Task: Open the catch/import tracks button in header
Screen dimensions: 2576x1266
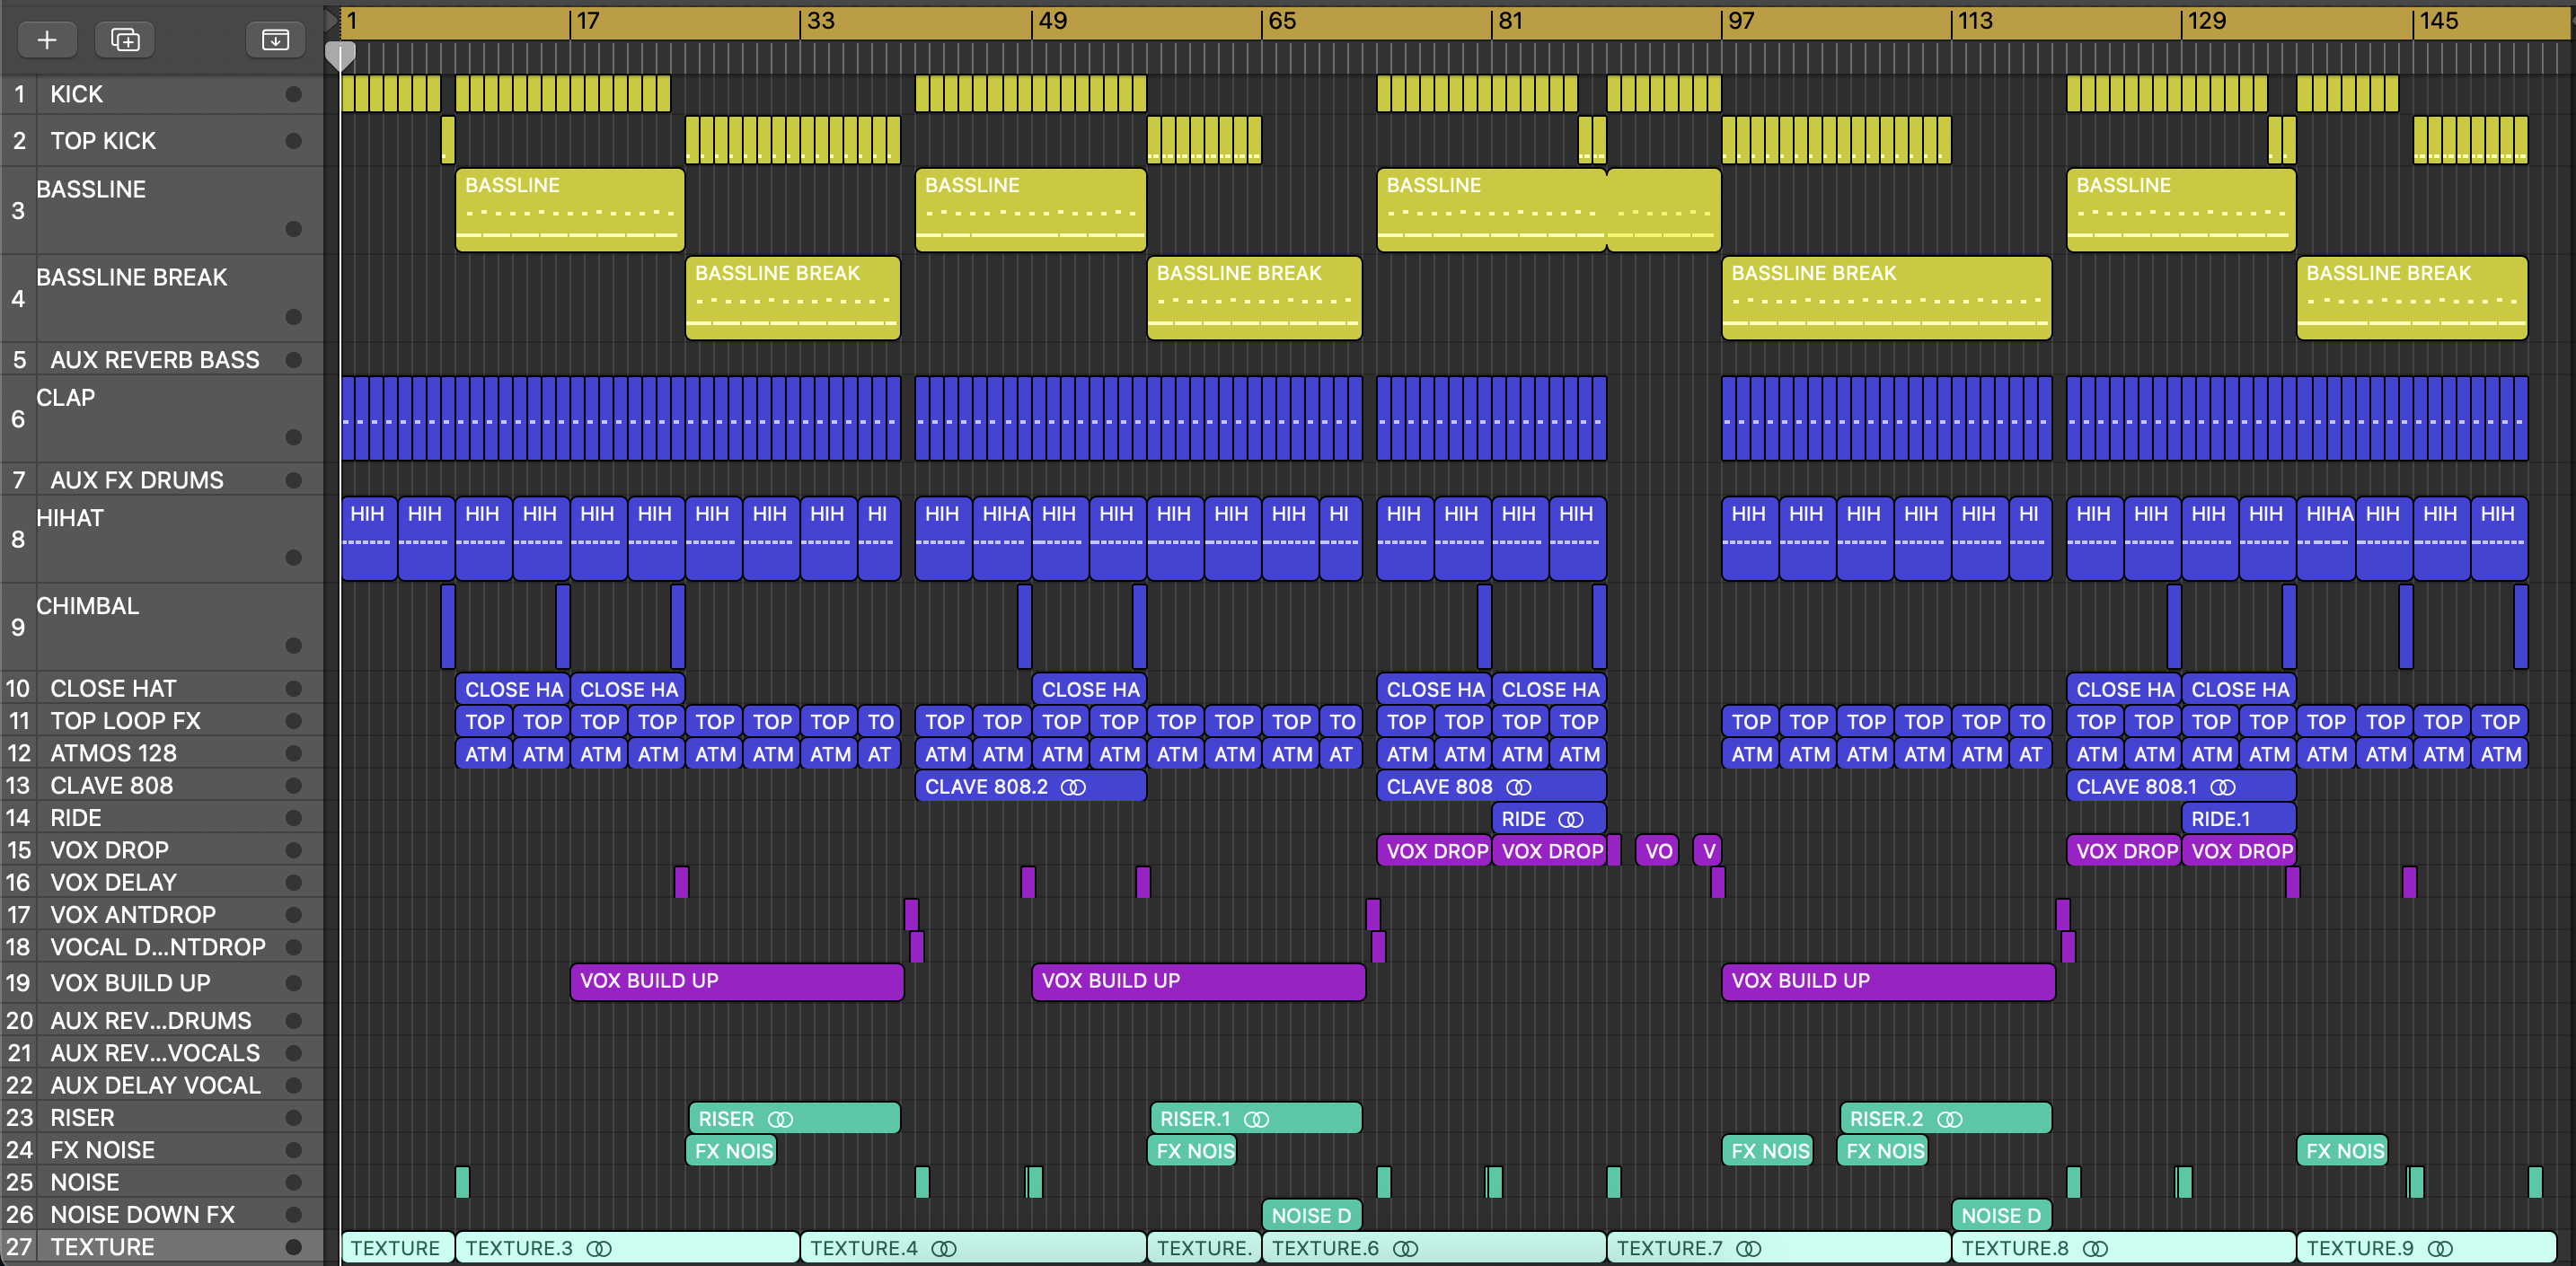Action: [x=275, y=39]
